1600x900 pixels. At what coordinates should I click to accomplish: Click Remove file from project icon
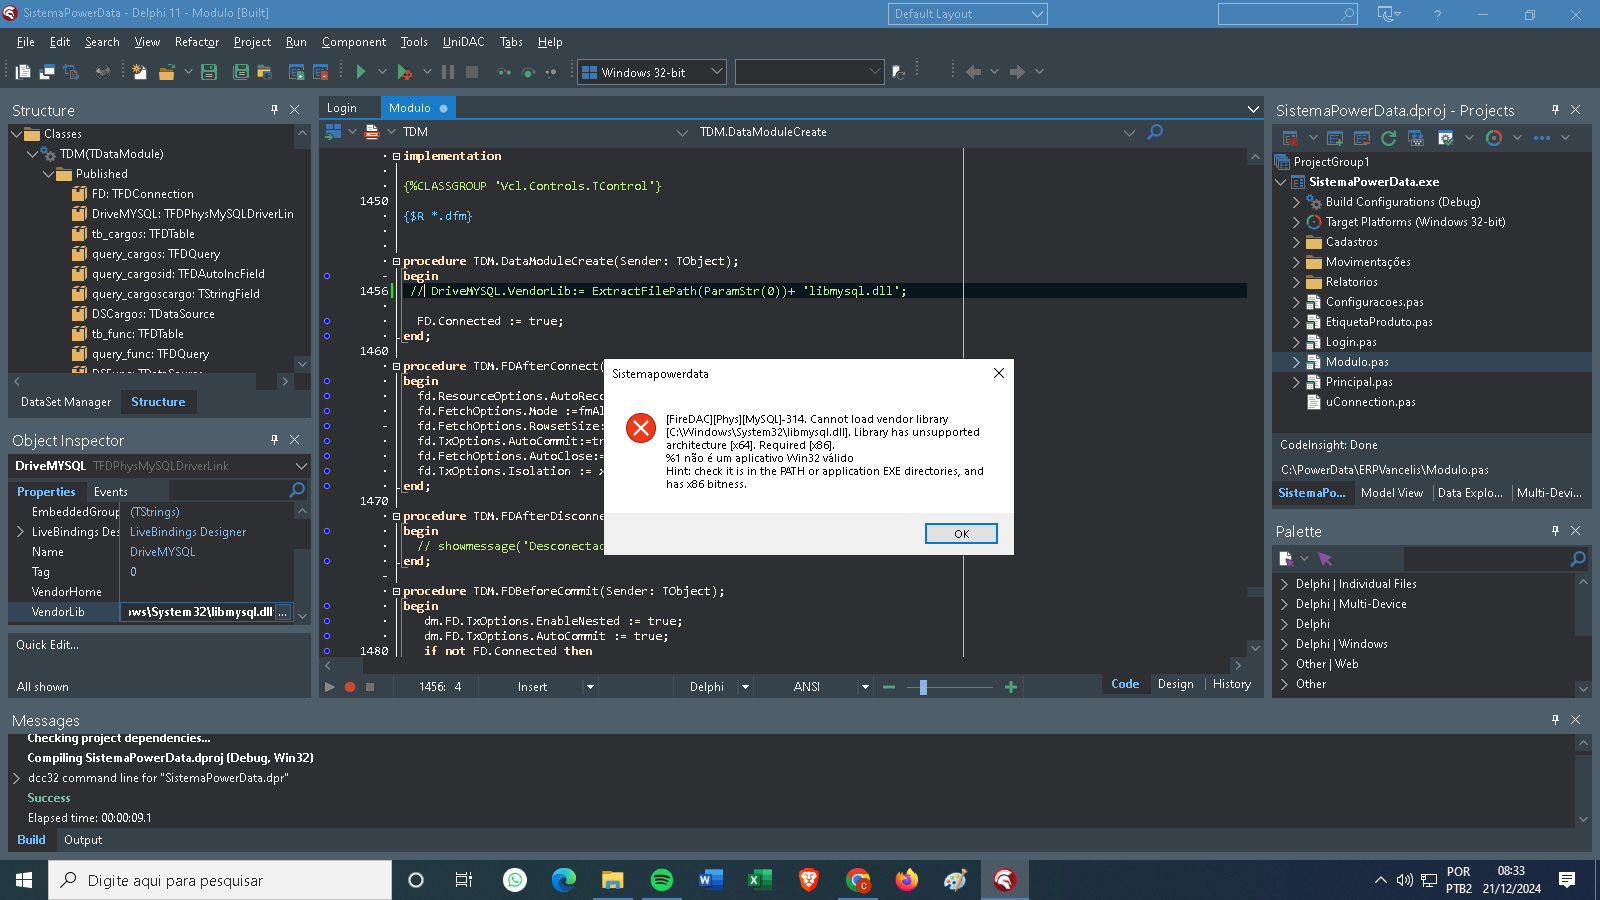click(321, 71)
